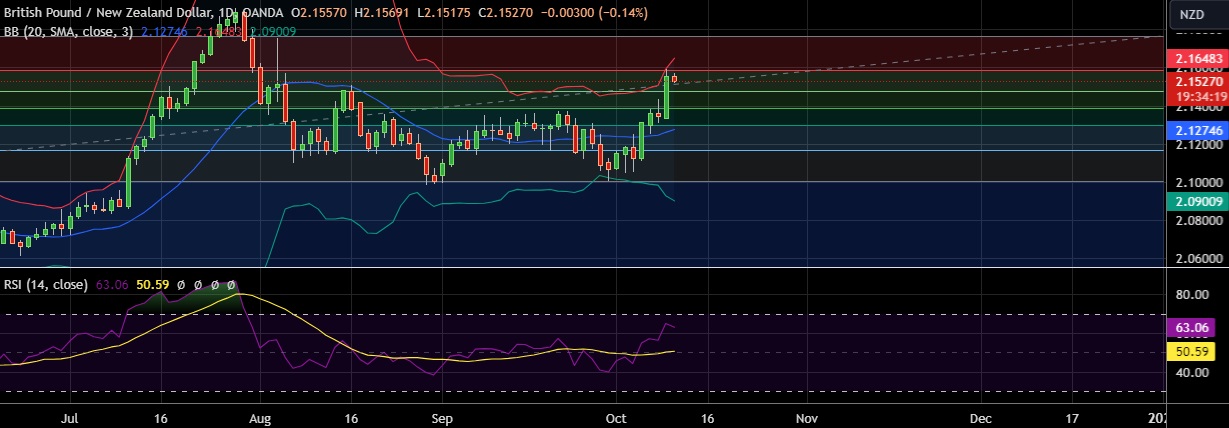The image size is (1229, 428).
Task: Click the purple RSI value label 63.06 on axis
Action: pos(1190,327)
